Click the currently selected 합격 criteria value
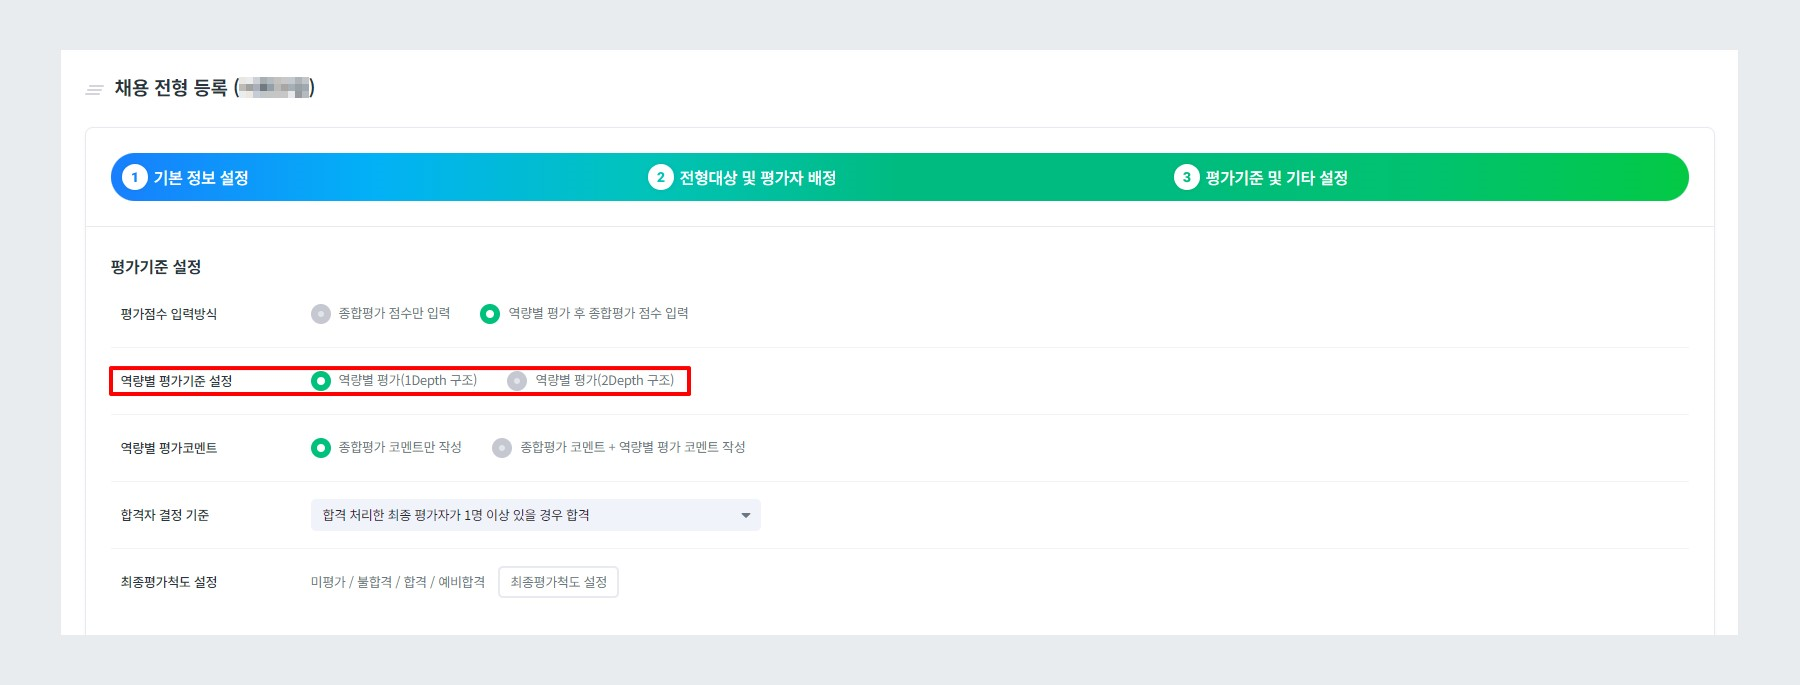The height and width of the screenshot is (685, 1800). 460,515
